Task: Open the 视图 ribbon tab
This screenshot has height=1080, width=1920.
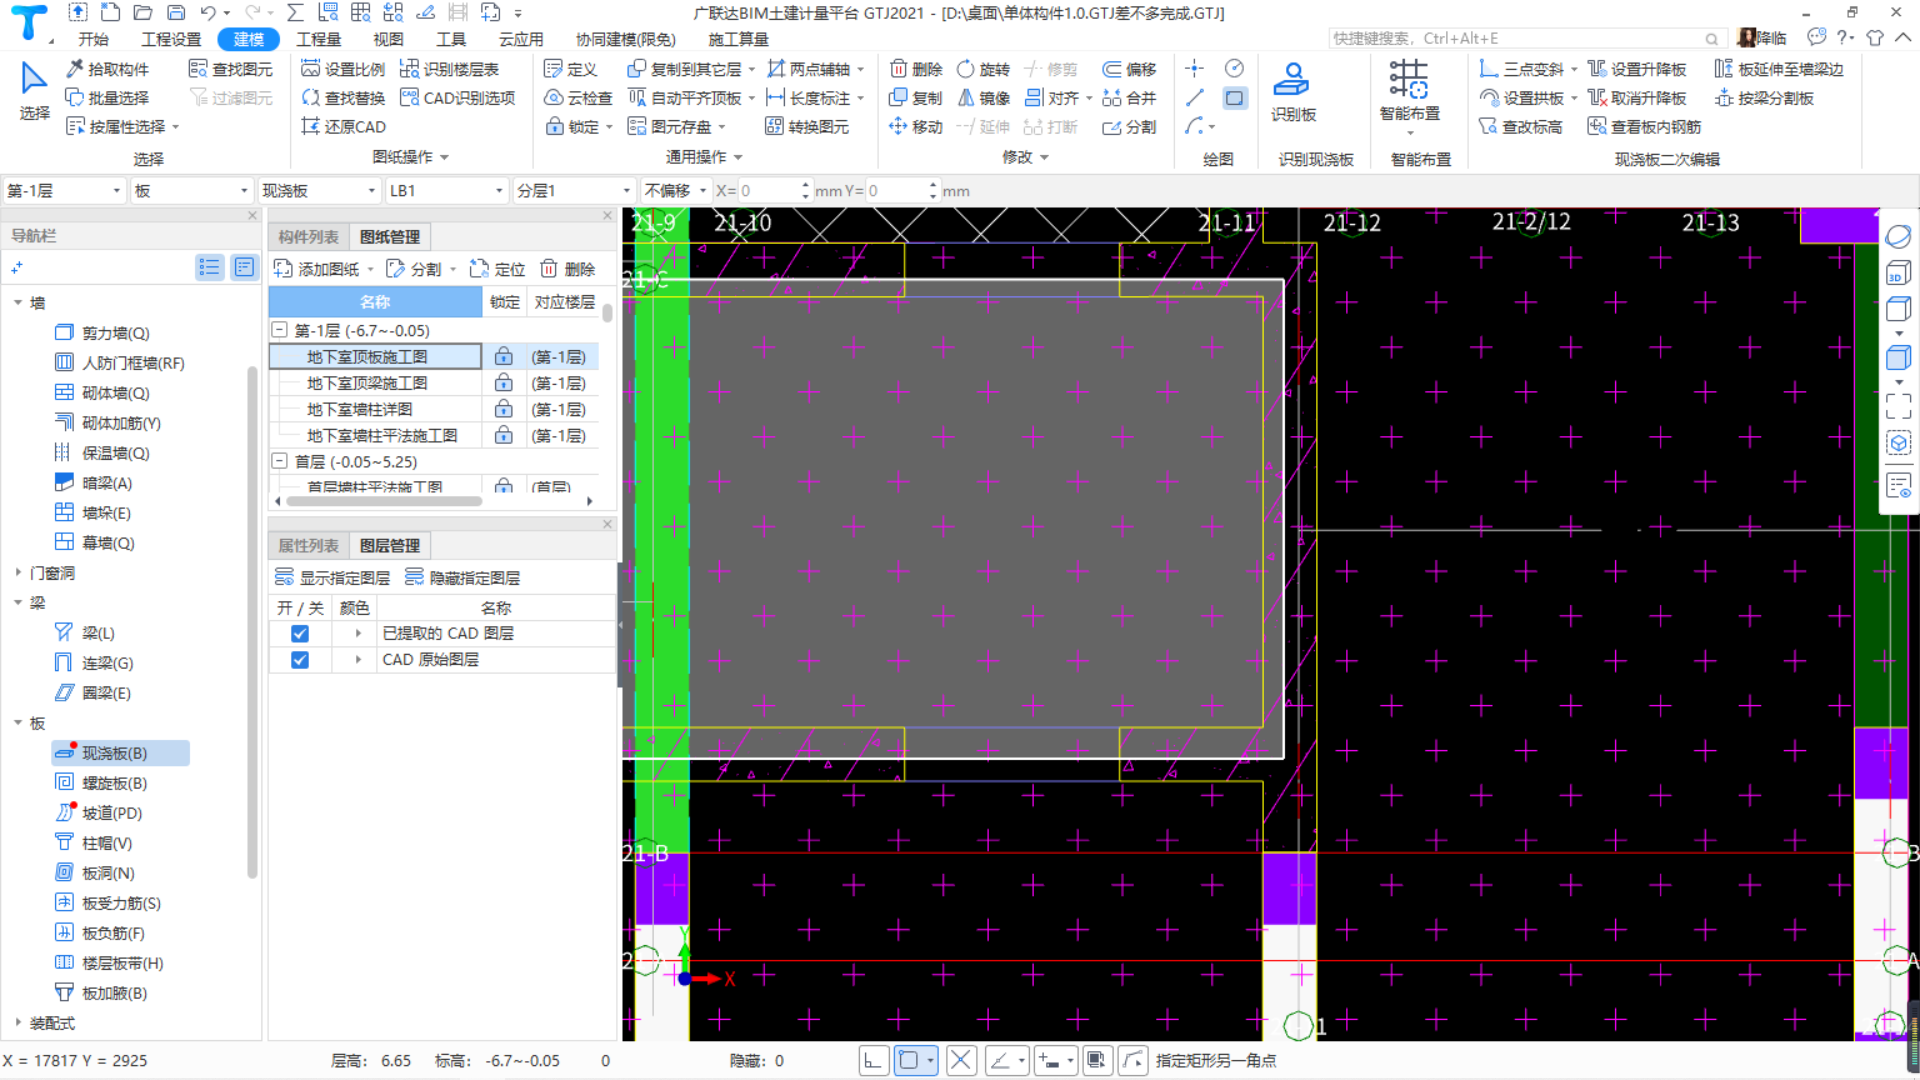Action: pyautogui.click(x=388, y=39)
